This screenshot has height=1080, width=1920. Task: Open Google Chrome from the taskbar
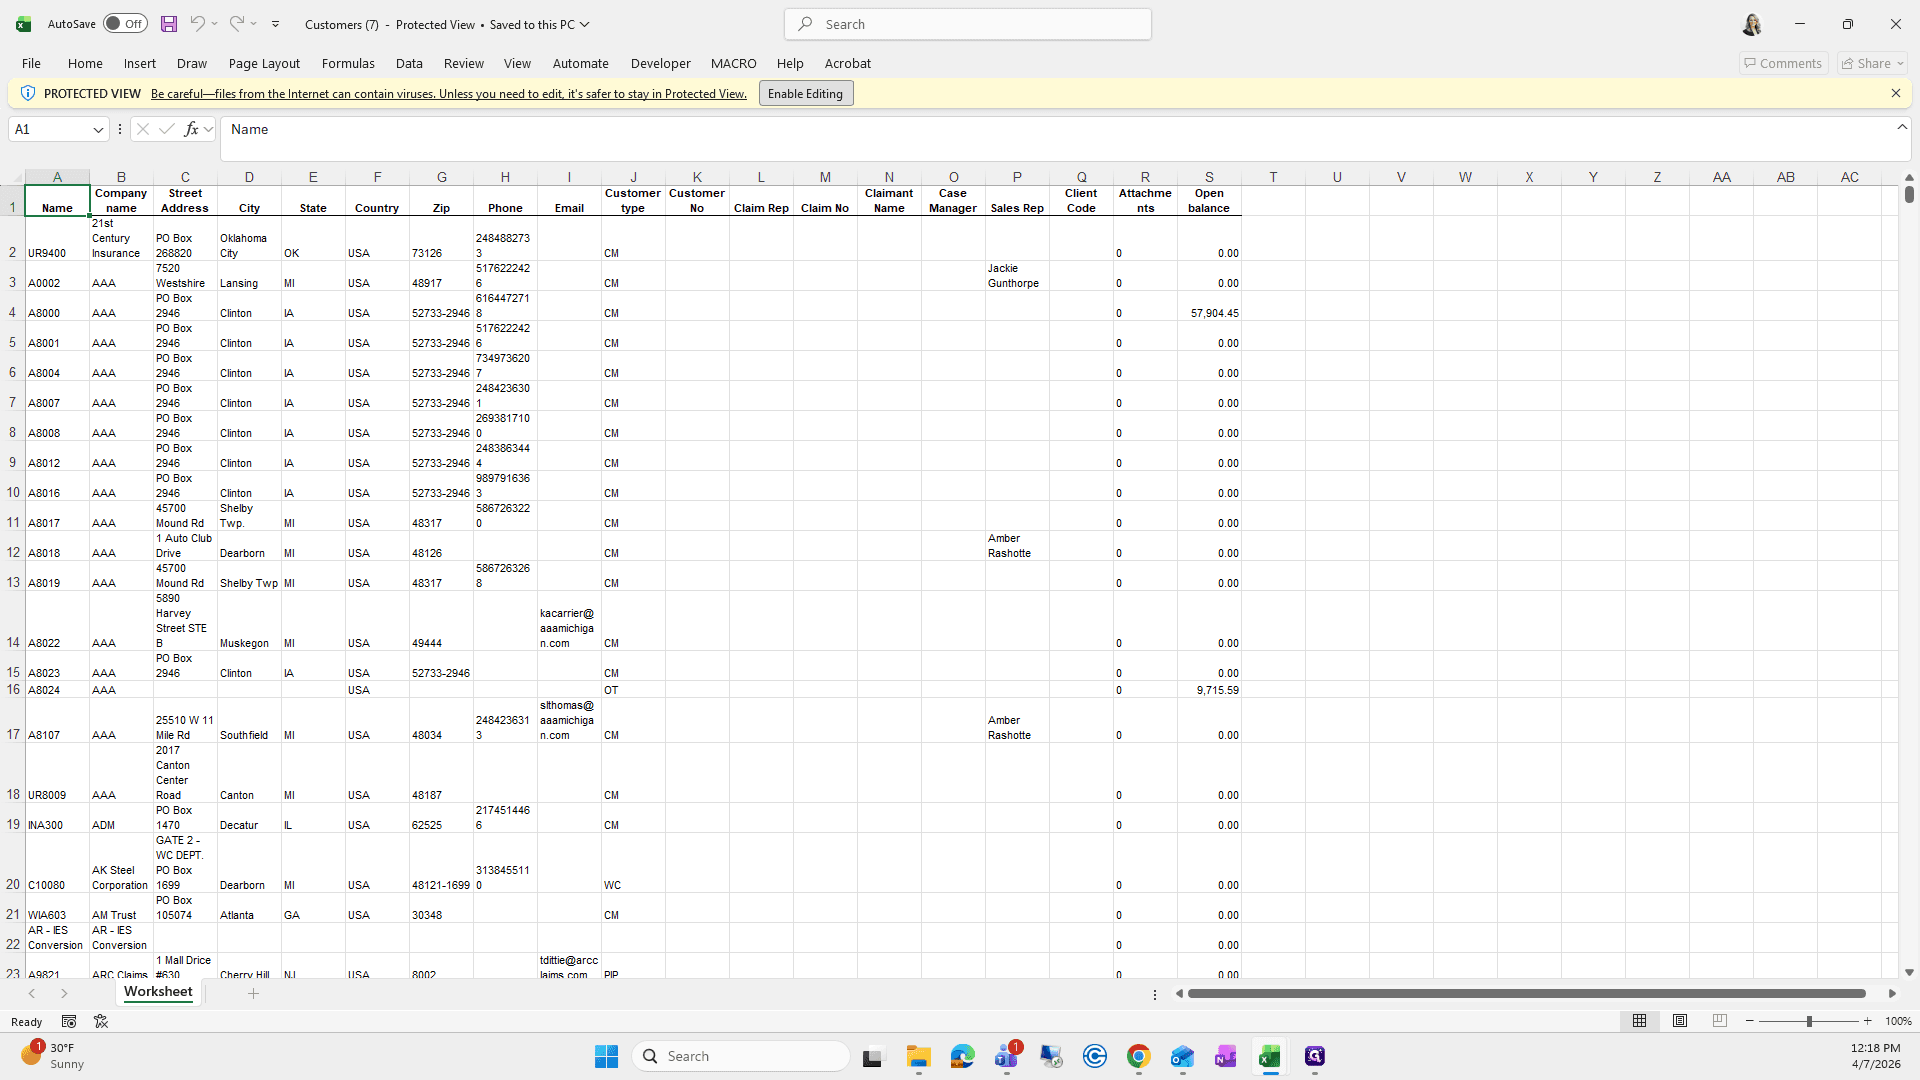(1138, 1056)
